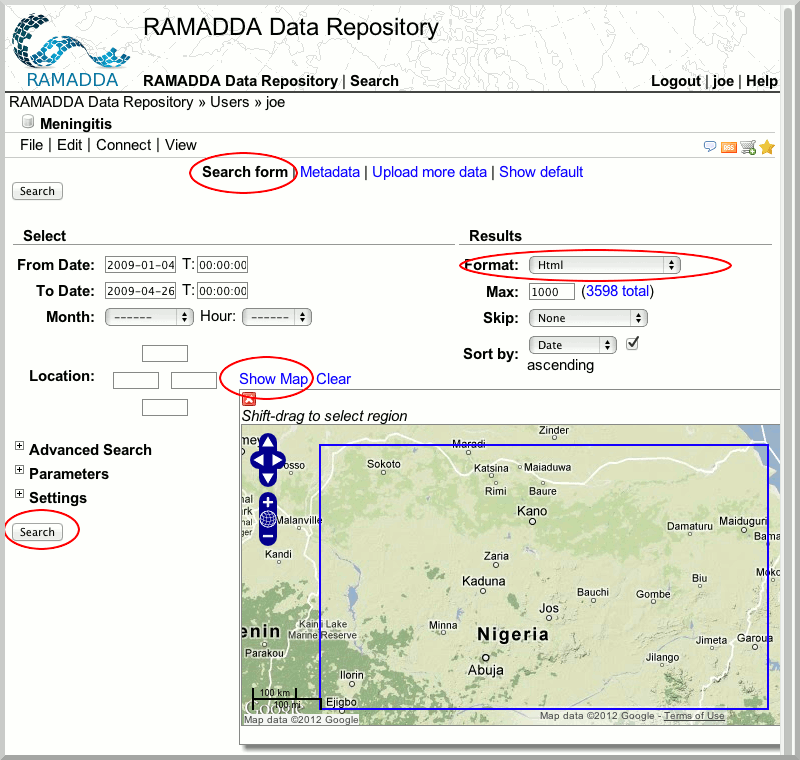
Task: Zoom out on the map
Action: pyautogui.click(x=268, y=536)
